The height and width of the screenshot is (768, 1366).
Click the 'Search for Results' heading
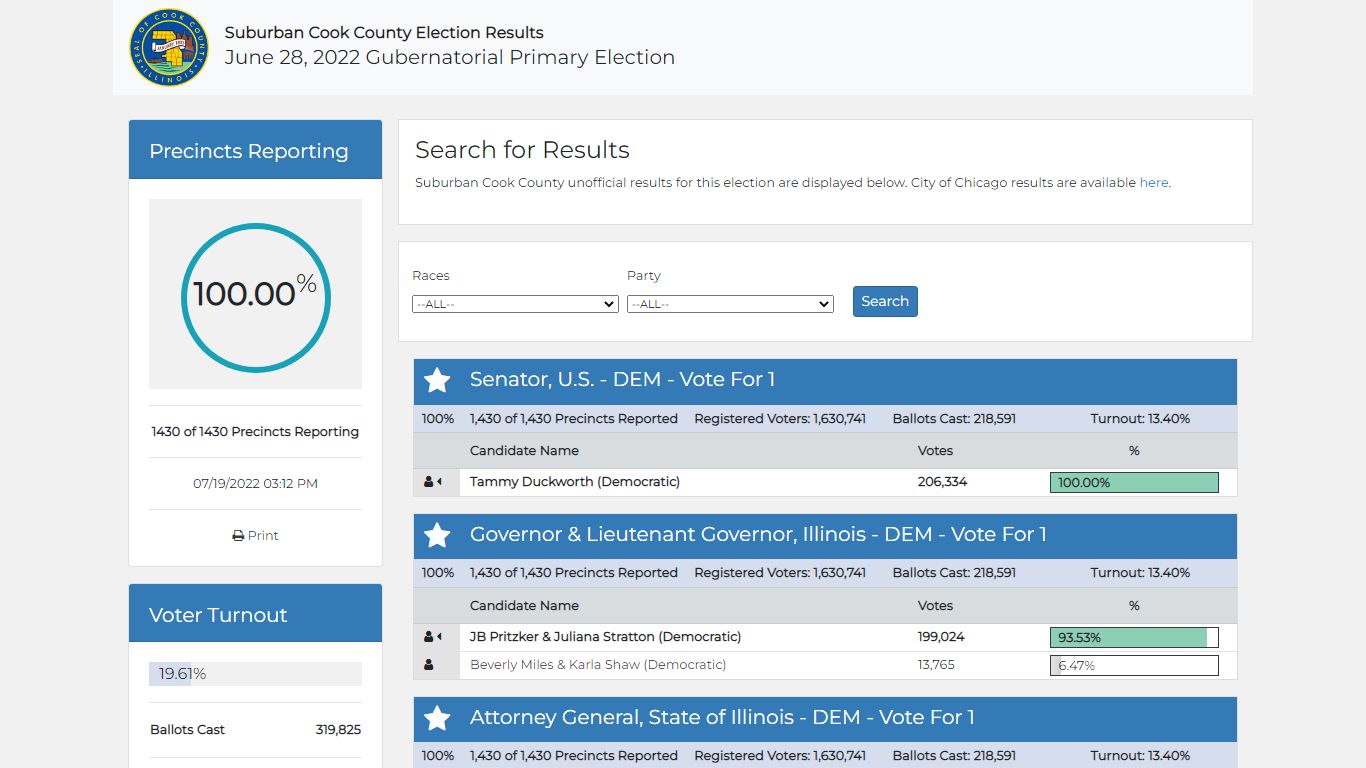522,150
